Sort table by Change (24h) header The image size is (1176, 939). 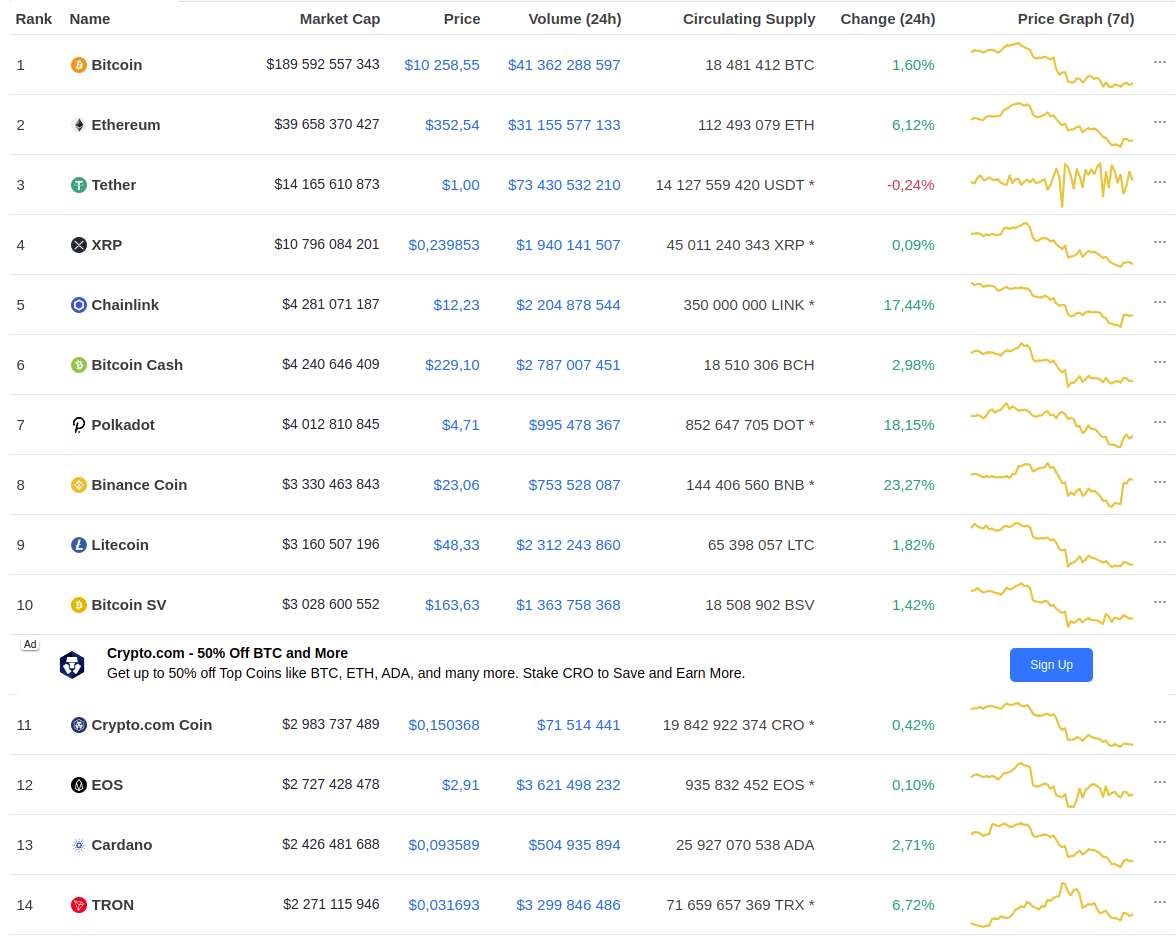pos(887,19)
